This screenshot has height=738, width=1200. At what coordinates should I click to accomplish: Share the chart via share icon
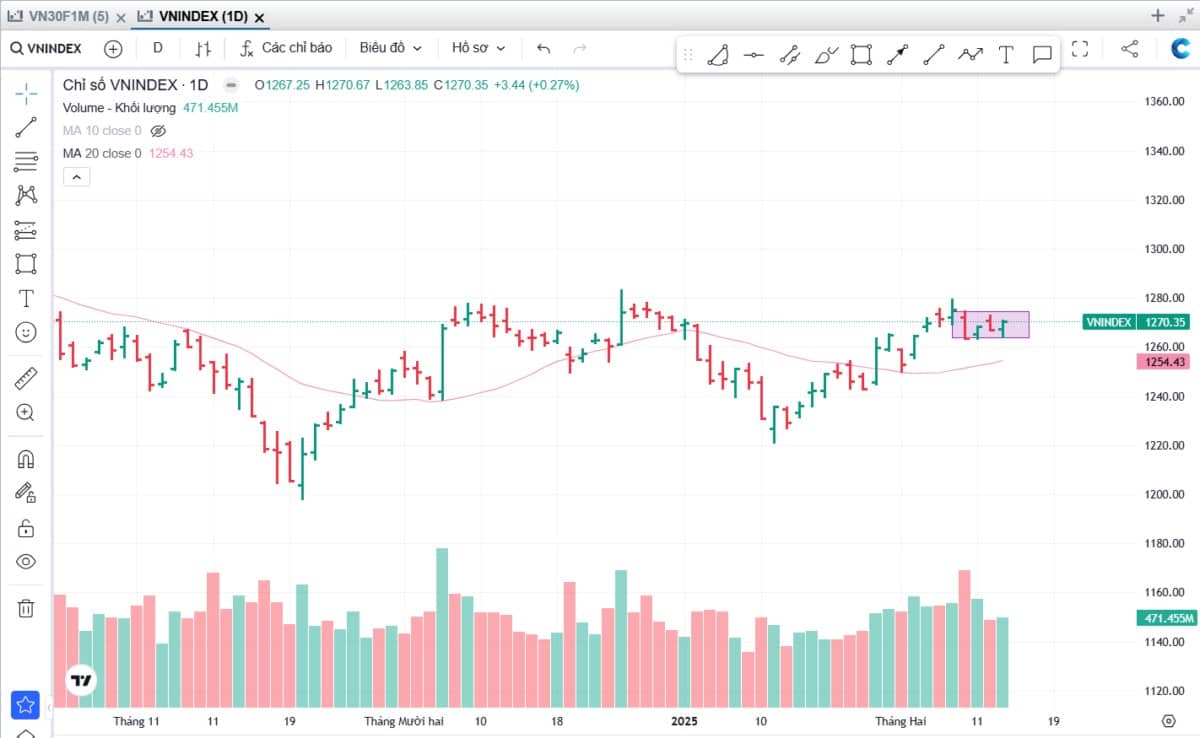1129,48
